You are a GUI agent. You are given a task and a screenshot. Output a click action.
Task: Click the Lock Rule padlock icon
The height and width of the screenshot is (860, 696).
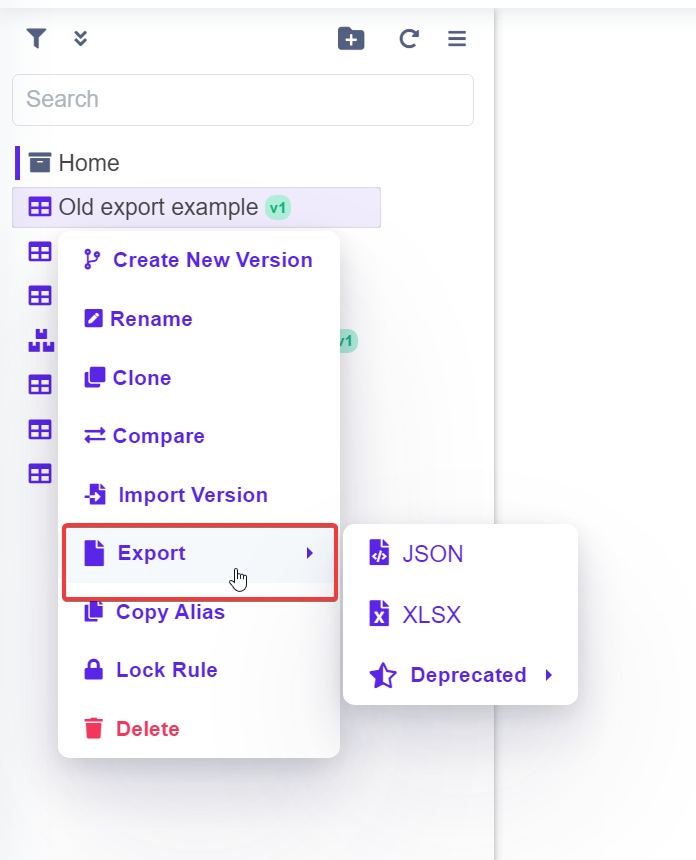[94, 670]
